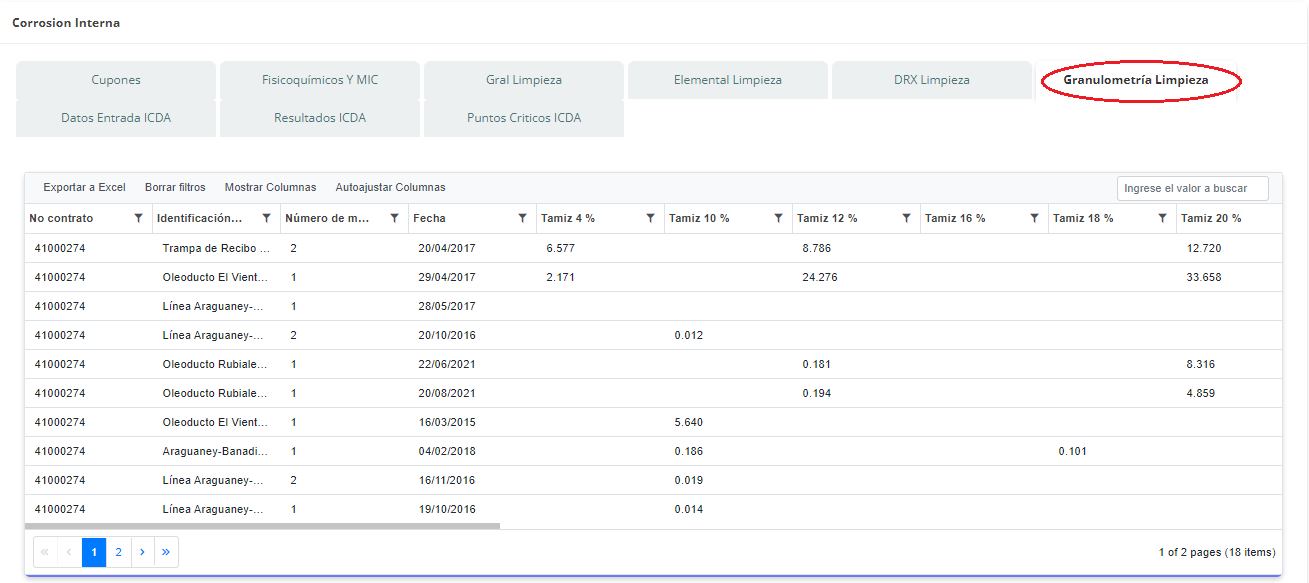Screen dimensions: 1309x583
Task: Open the Fisicoquímicos Y MIC tab
Action: click(x=320, y=80)
